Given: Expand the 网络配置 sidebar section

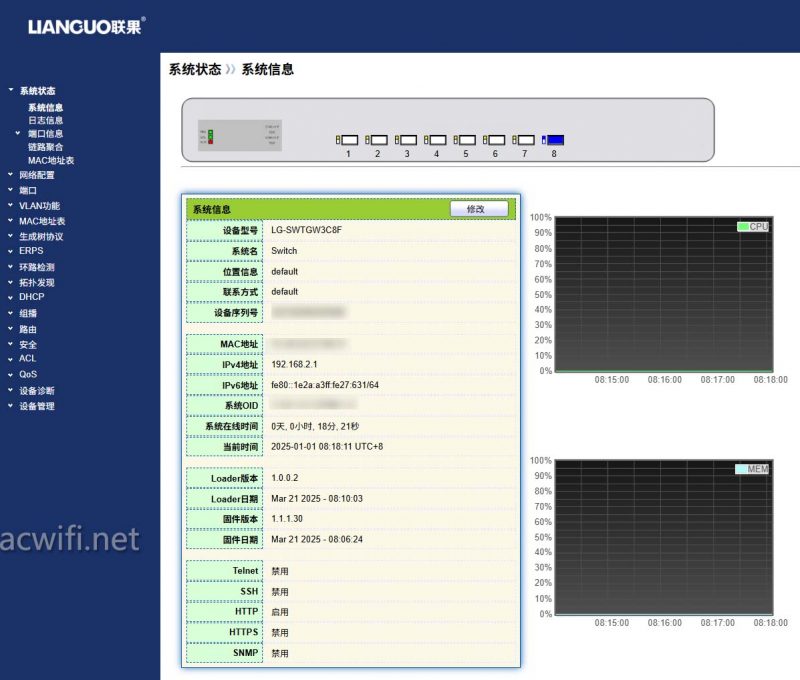Looking at the screenshot, I should [40, 175].
